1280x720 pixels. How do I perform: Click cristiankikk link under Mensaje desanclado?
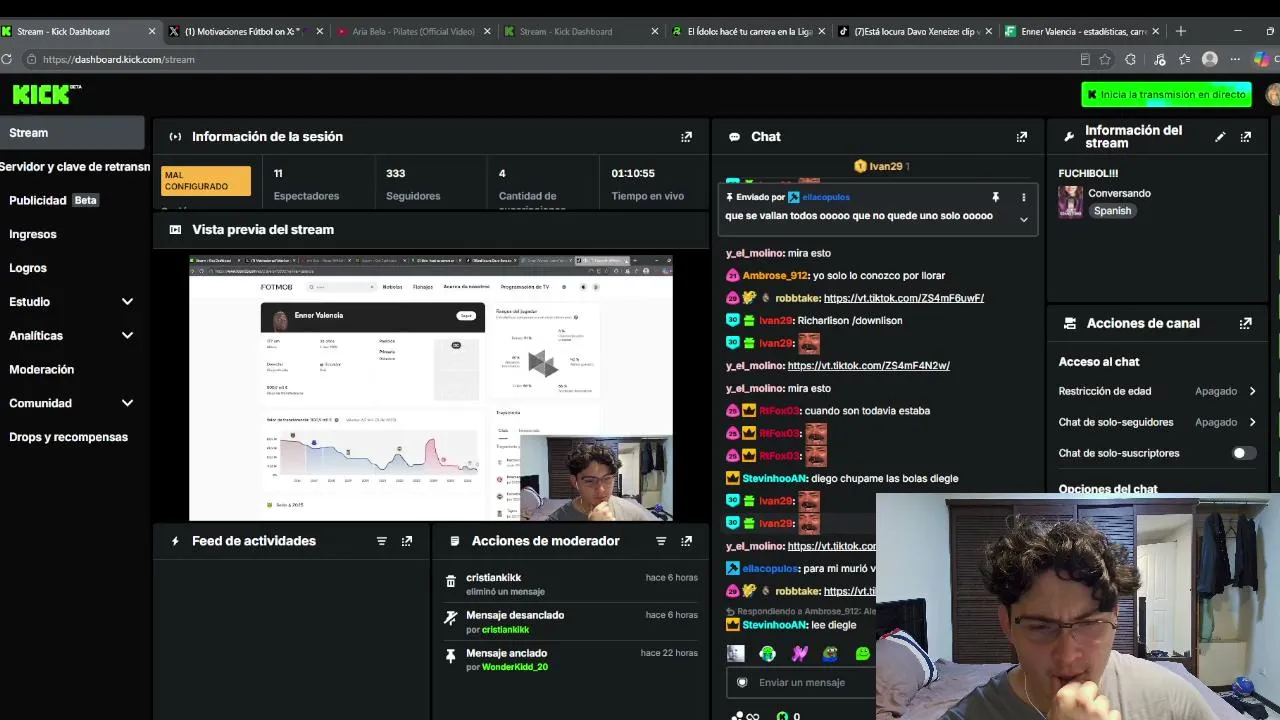[505, 630]
